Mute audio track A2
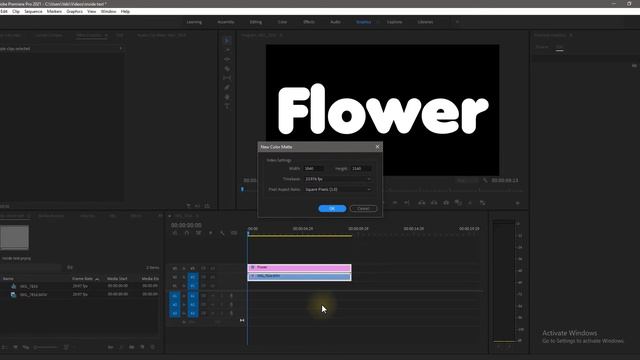 [213, 304]
